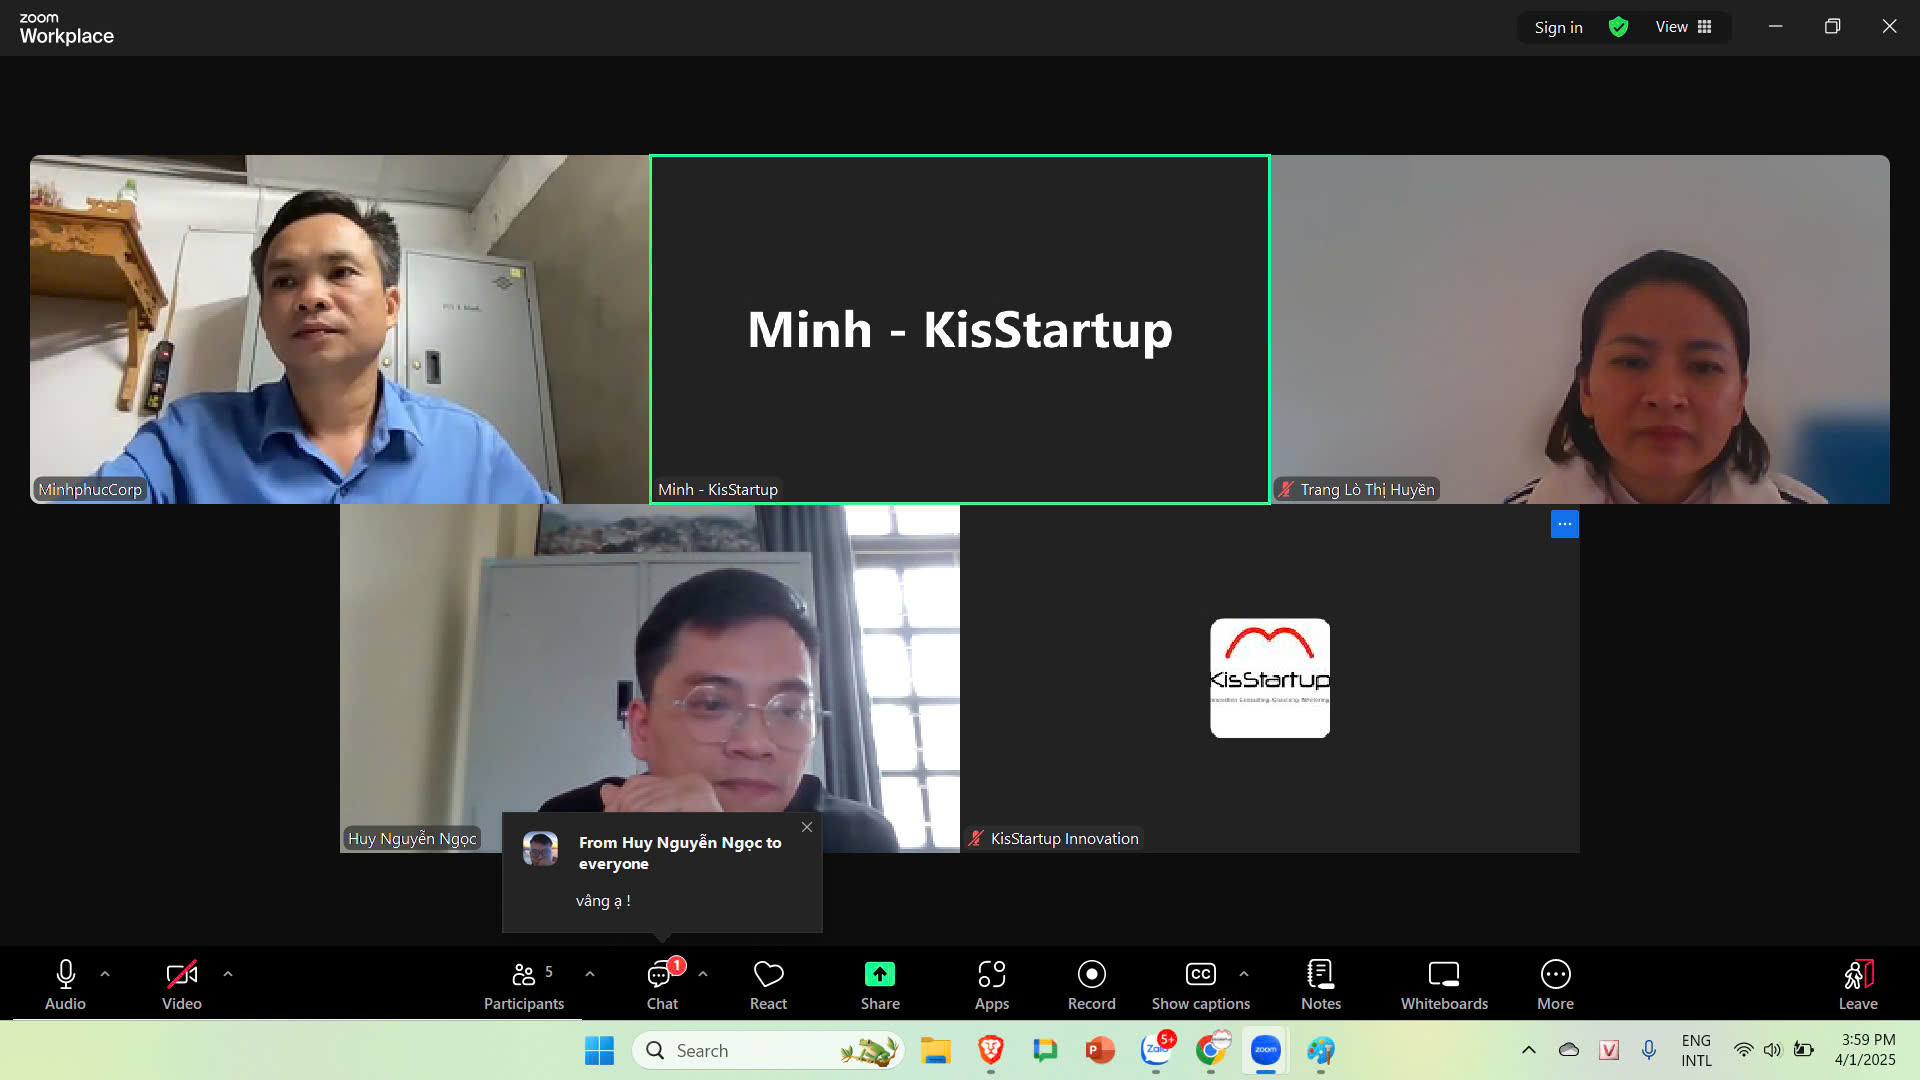The height and width of the screenshot is (1080, 1920).
Task: Expand the audio options caret
Action: 105,974
